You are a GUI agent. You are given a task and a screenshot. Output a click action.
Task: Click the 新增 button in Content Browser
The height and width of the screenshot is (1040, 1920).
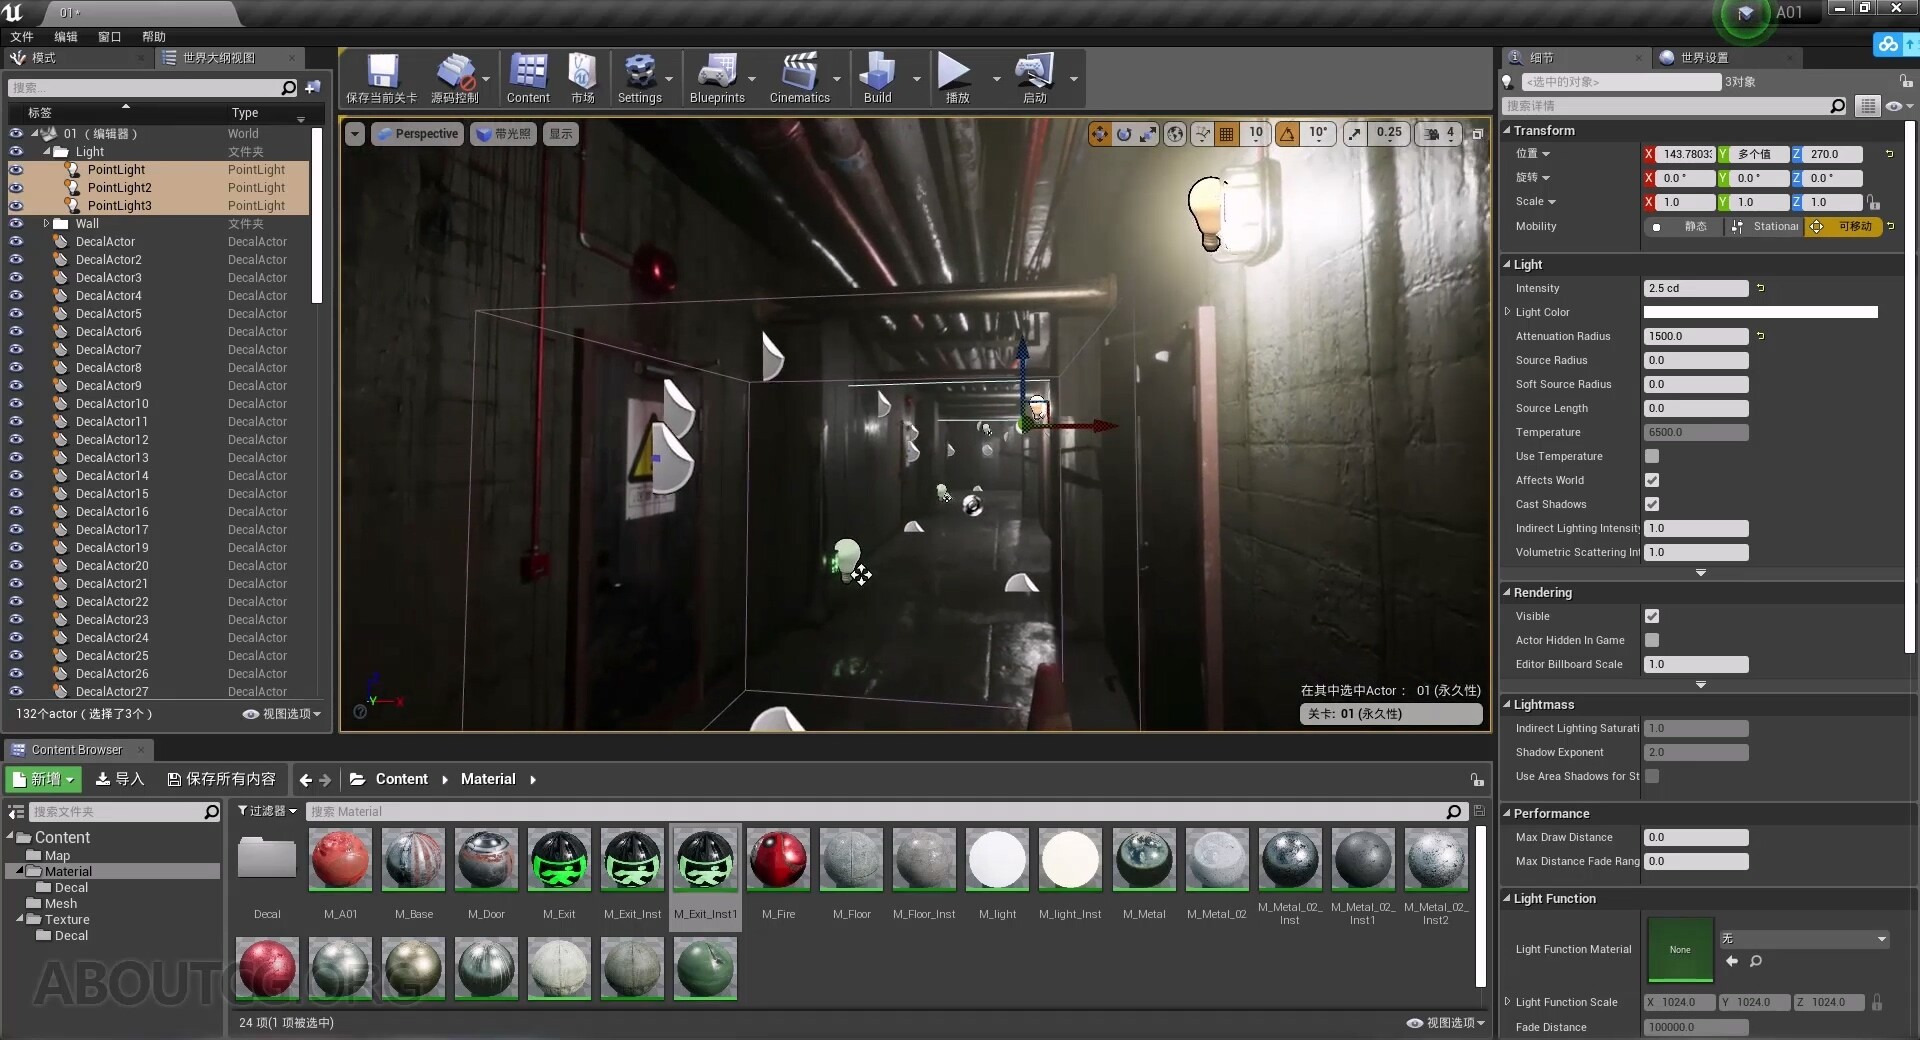(42, 779)
